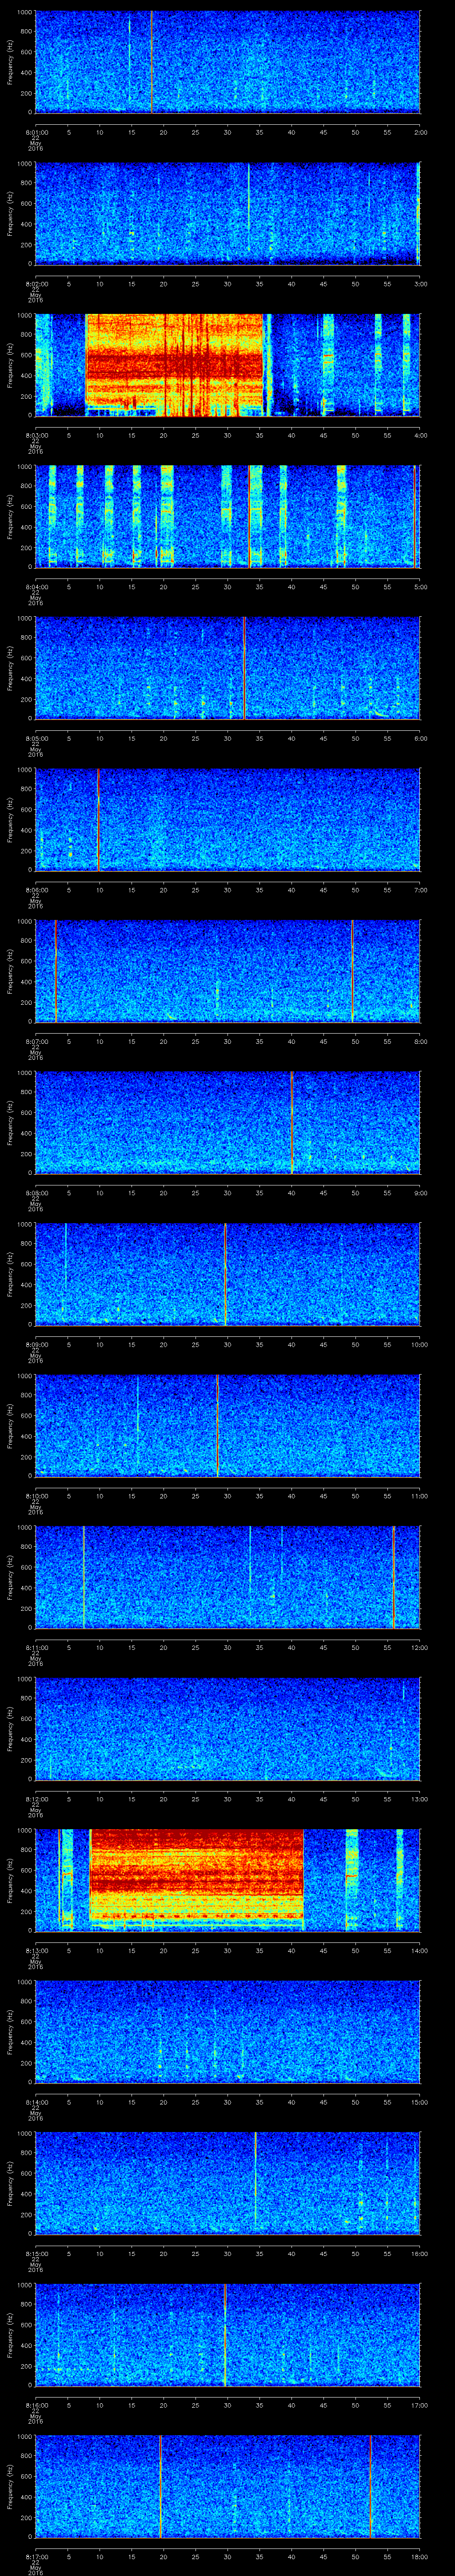Select the '8:07:00' start time label
Screen dimensions: 455x2576
36,1041
